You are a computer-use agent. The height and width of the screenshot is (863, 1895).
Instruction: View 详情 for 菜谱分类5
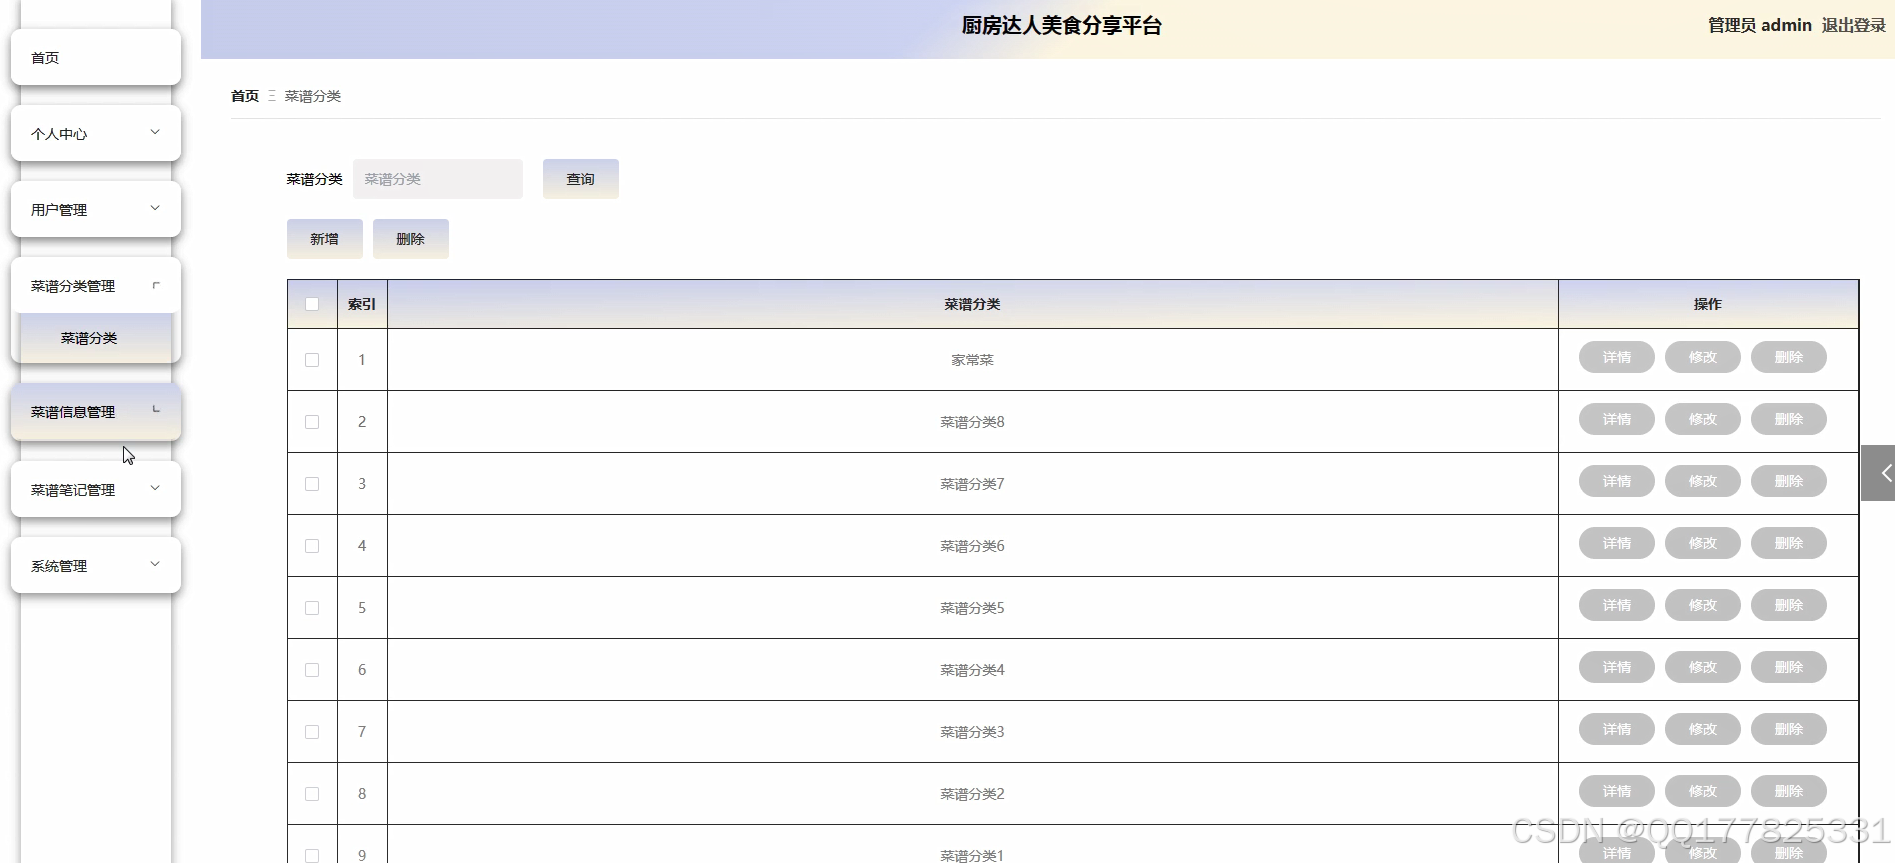tap(1617, 605)
